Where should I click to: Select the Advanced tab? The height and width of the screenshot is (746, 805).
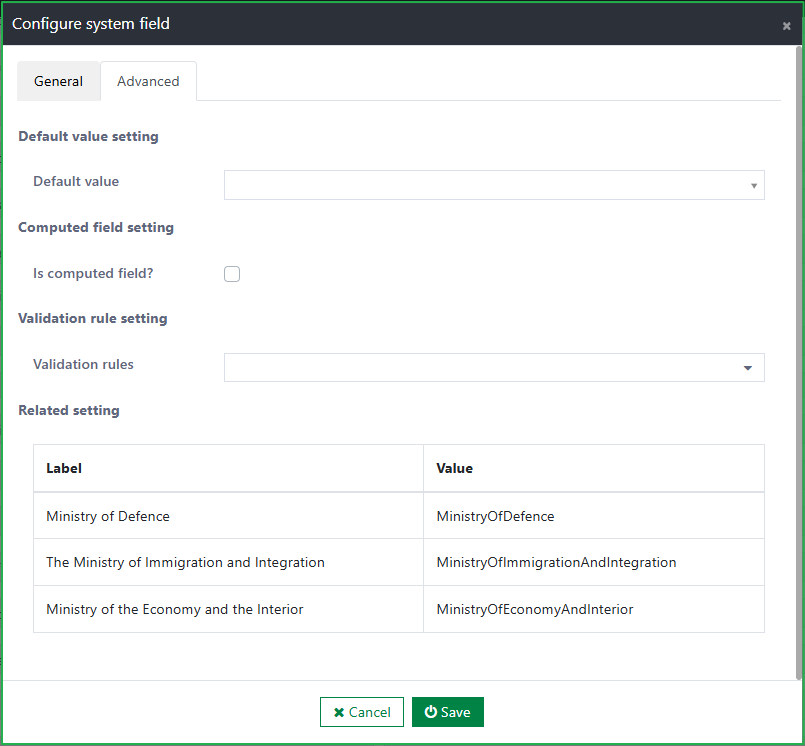coord(148,81)
